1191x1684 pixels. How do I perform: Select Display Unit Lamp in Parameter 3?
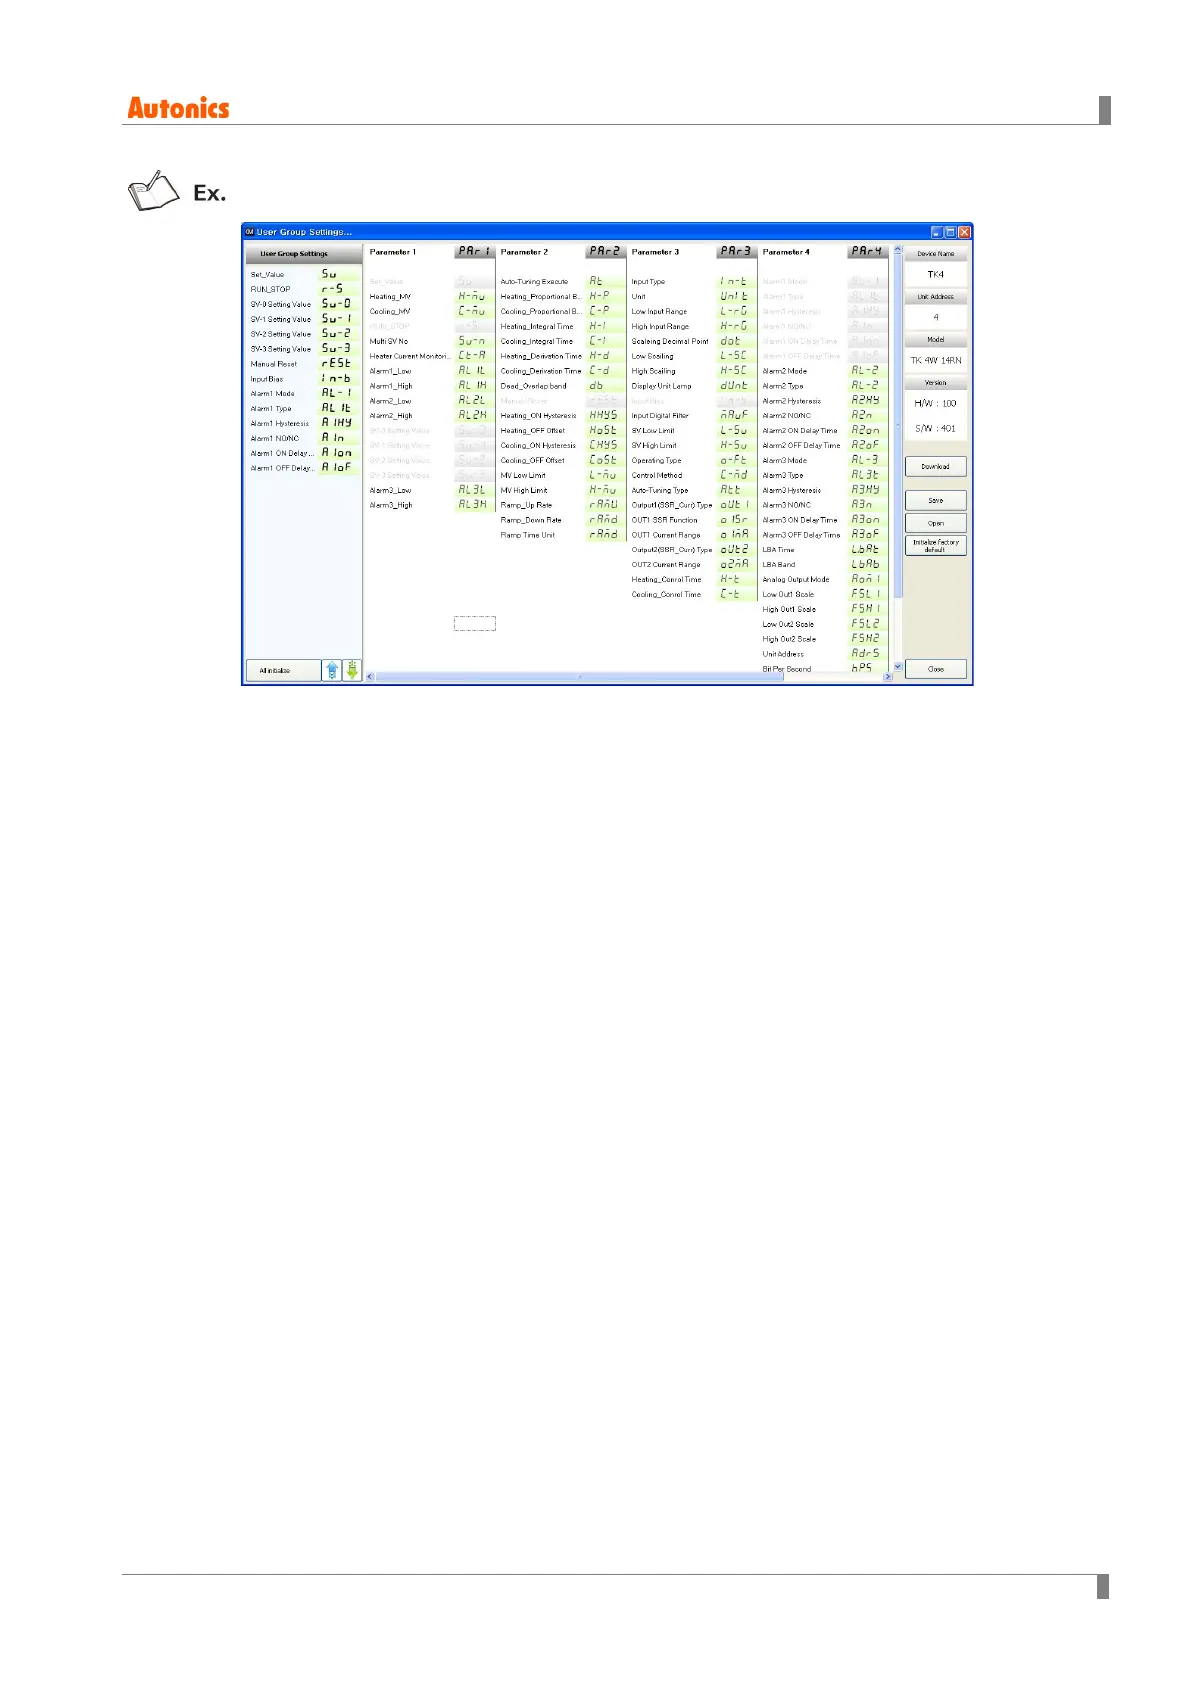[693, 386]
